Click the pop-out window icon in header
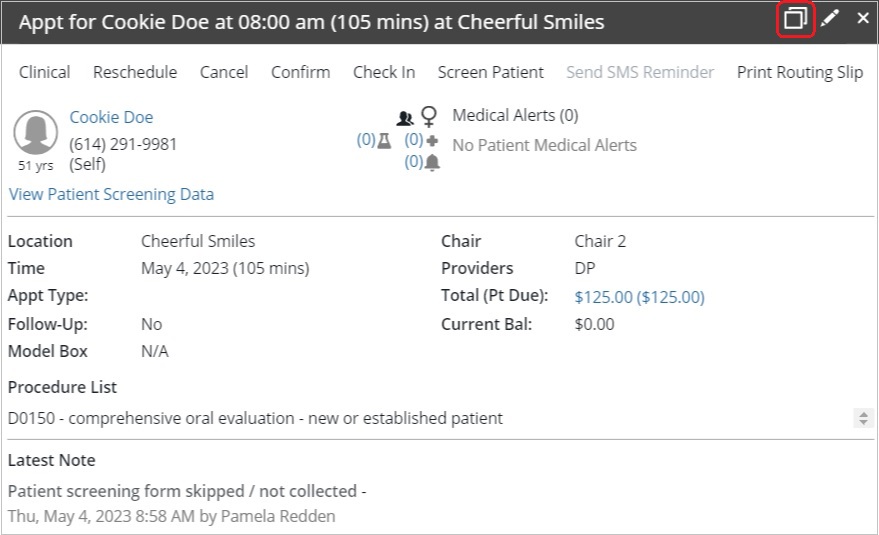The height and width of the screenshot is (535, 879). (795, 19)
